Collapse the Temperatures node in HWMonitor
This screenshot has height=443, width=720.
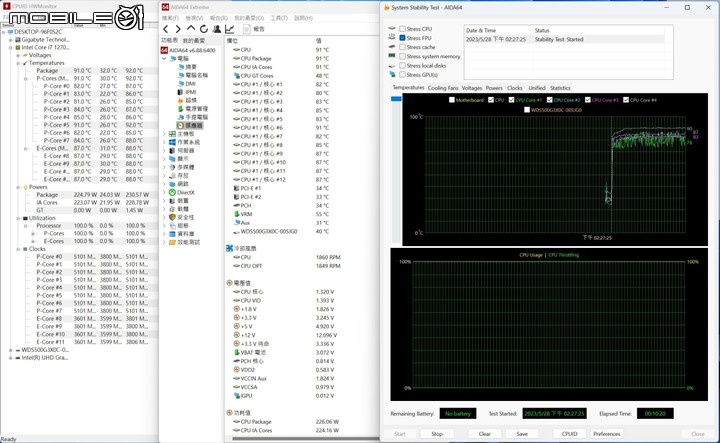click(18, 63)
